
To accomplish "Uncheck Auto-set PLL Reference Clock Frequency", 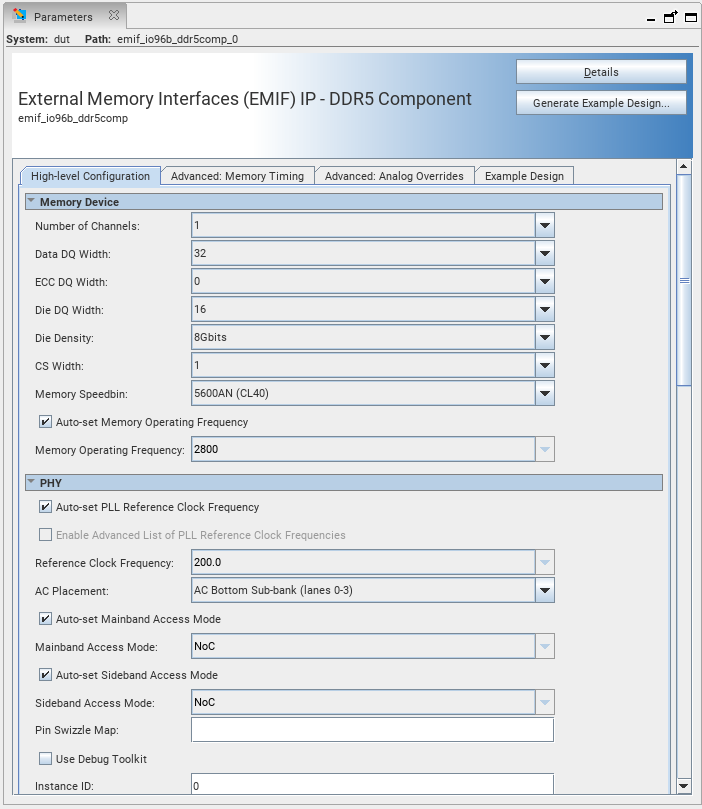I will [x=45, y=507].
